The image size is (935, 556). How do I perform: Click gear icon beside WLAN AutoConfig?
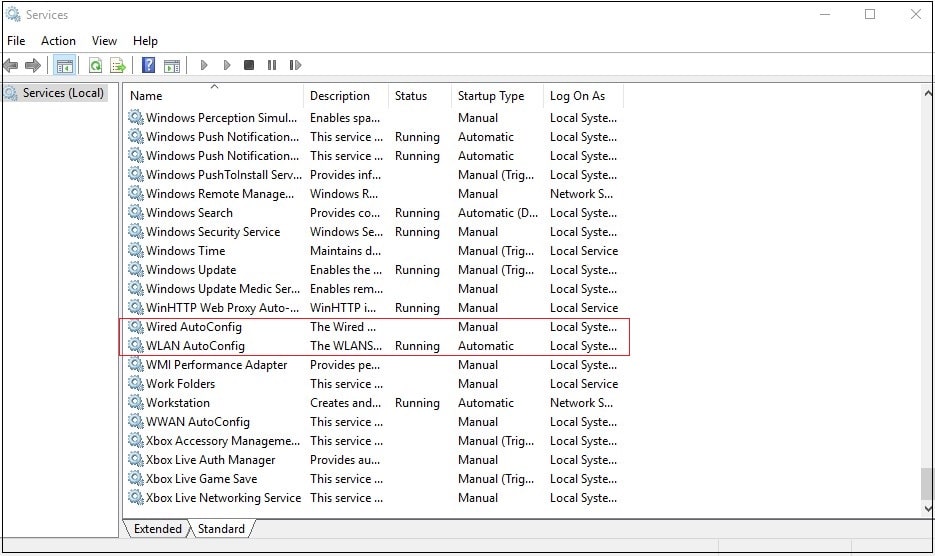pyautogui.click(x=136, y=345)
